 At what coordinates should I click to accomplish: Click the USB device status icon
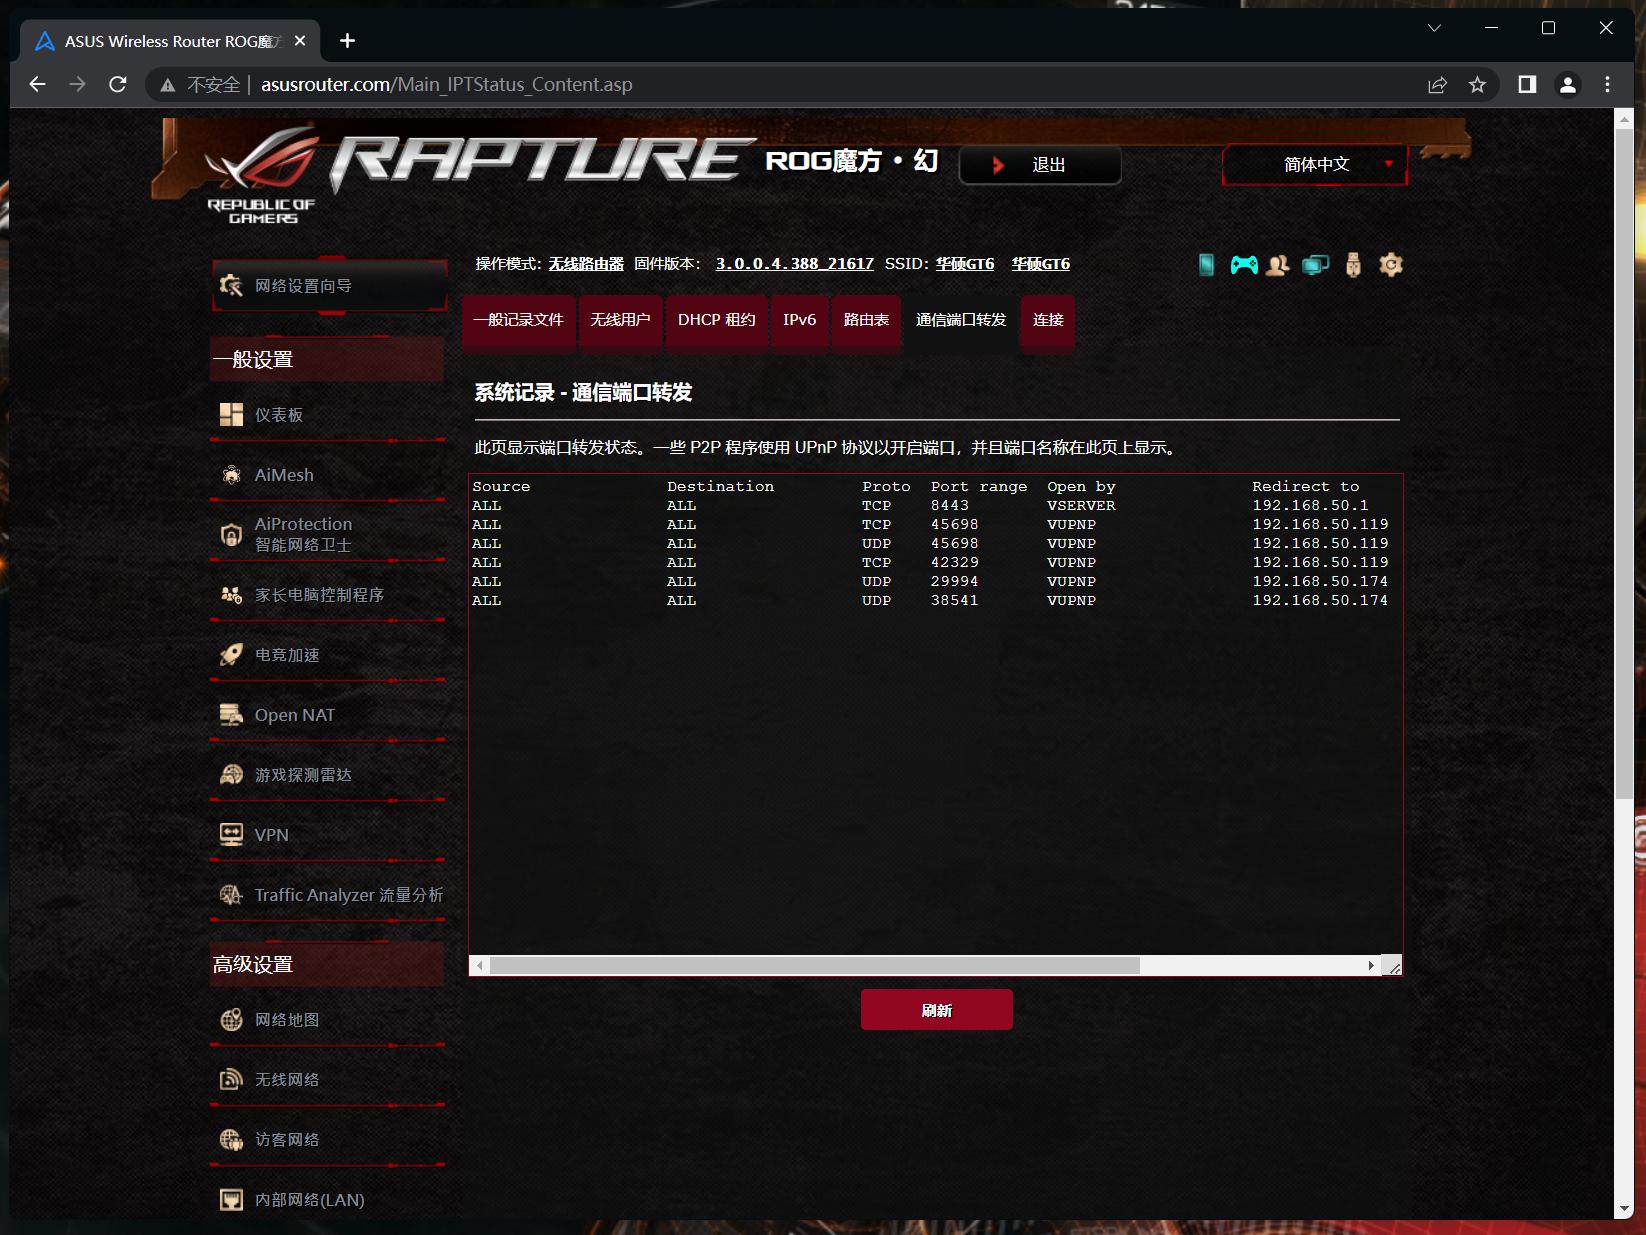tap(1353, 265)
